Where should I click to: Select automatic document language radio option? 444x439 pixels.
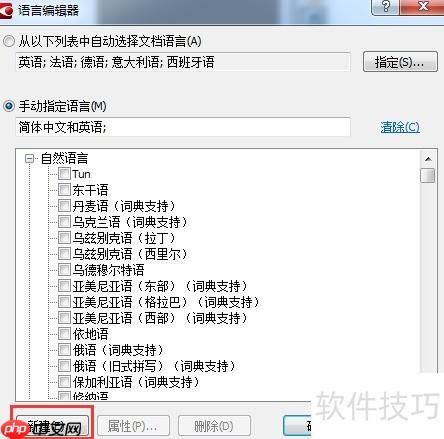[x=9, y=41]
